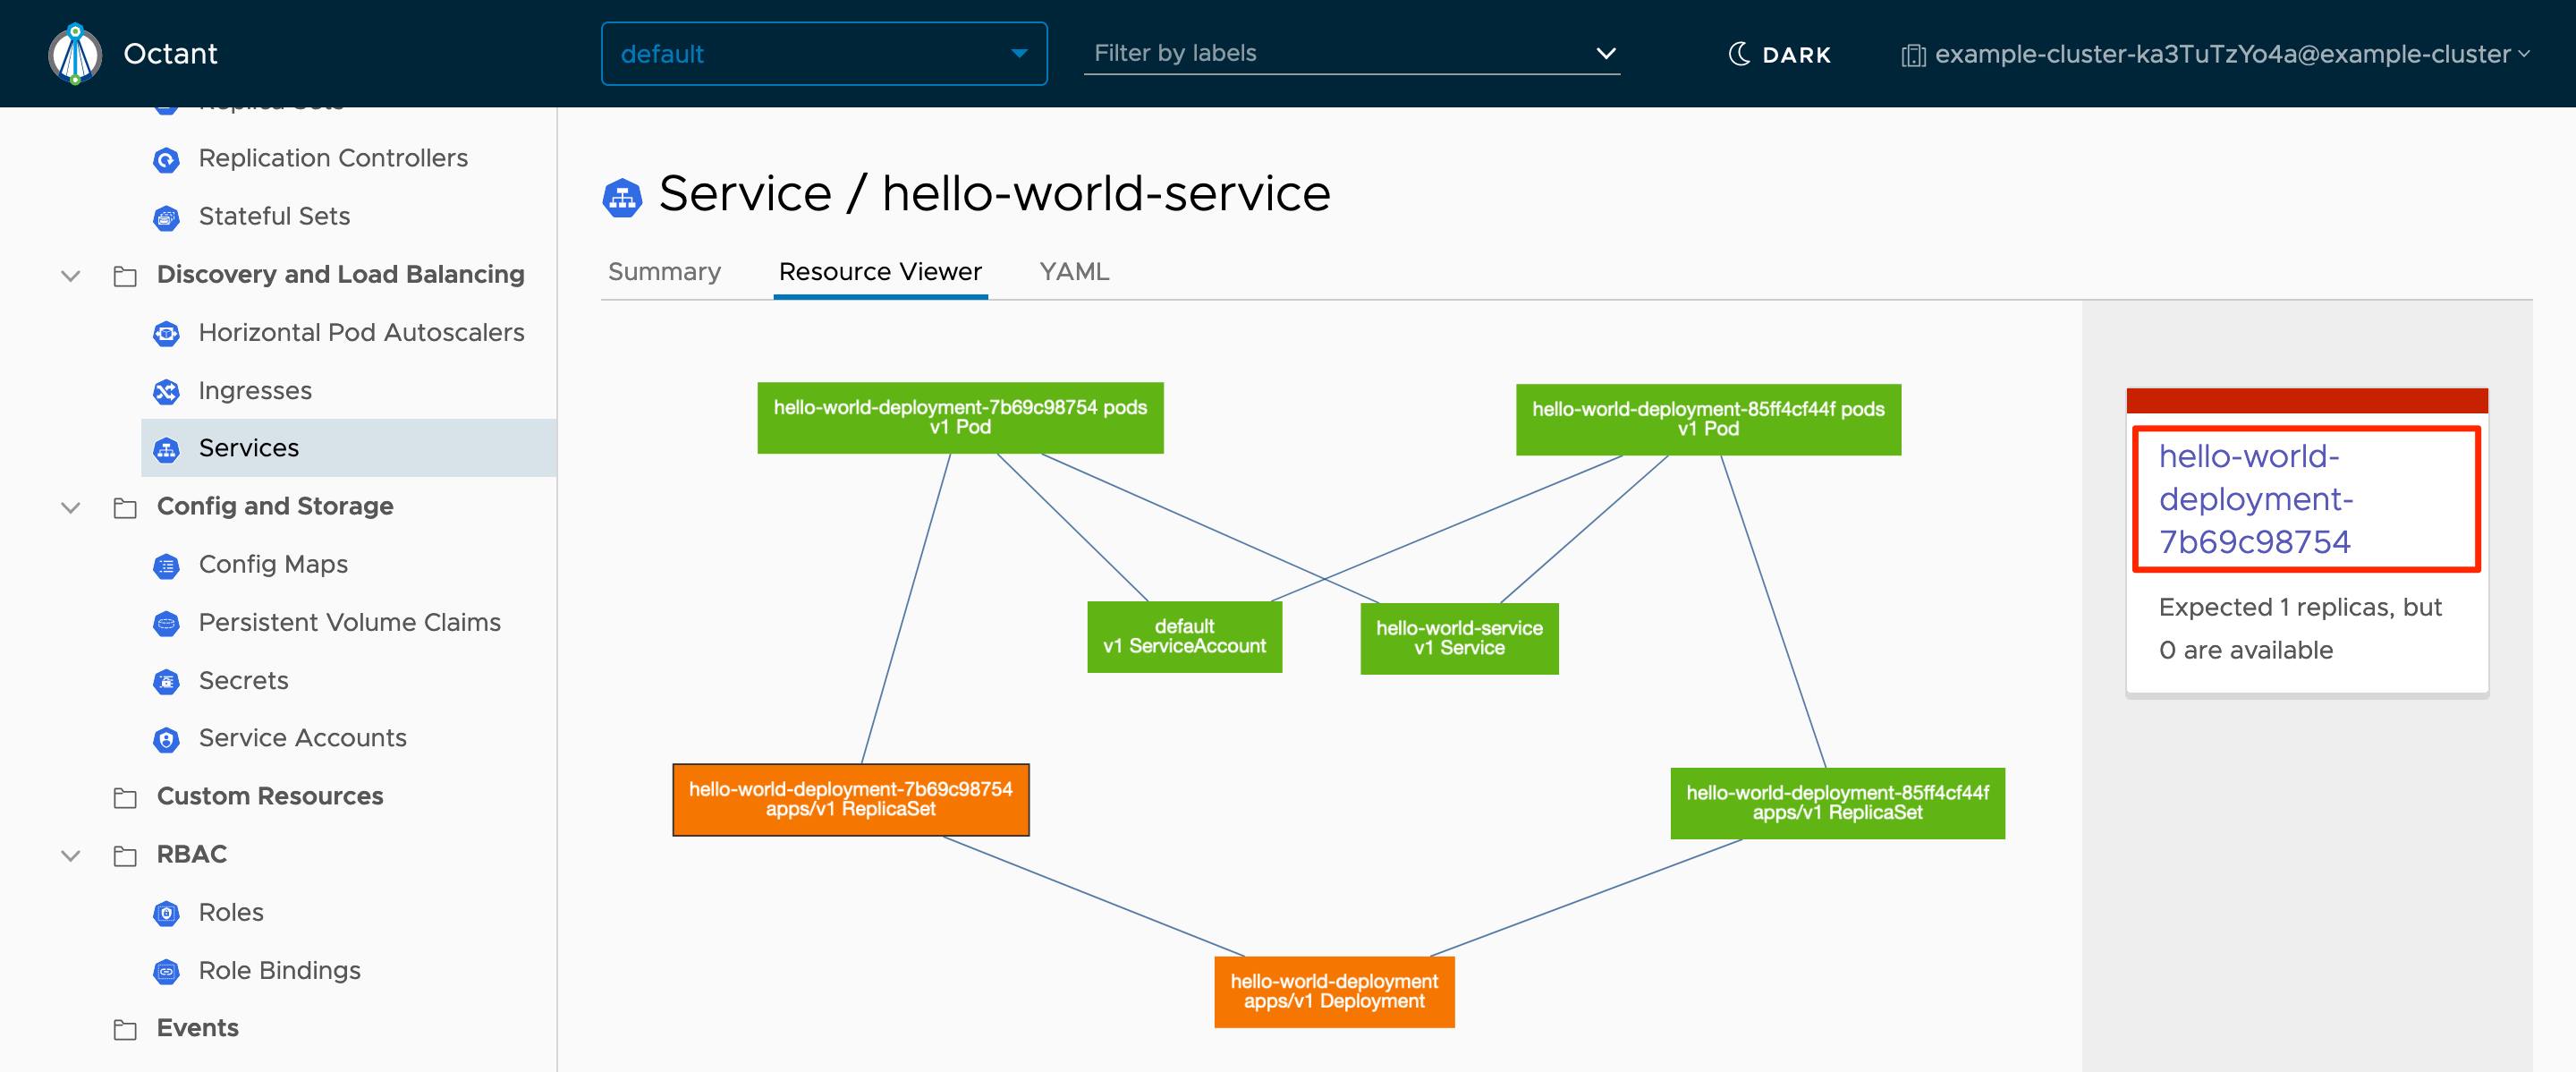Click the Config Maps icon
The width and height of the screenshot is (2576, 1072).
(x=166, y=564)
